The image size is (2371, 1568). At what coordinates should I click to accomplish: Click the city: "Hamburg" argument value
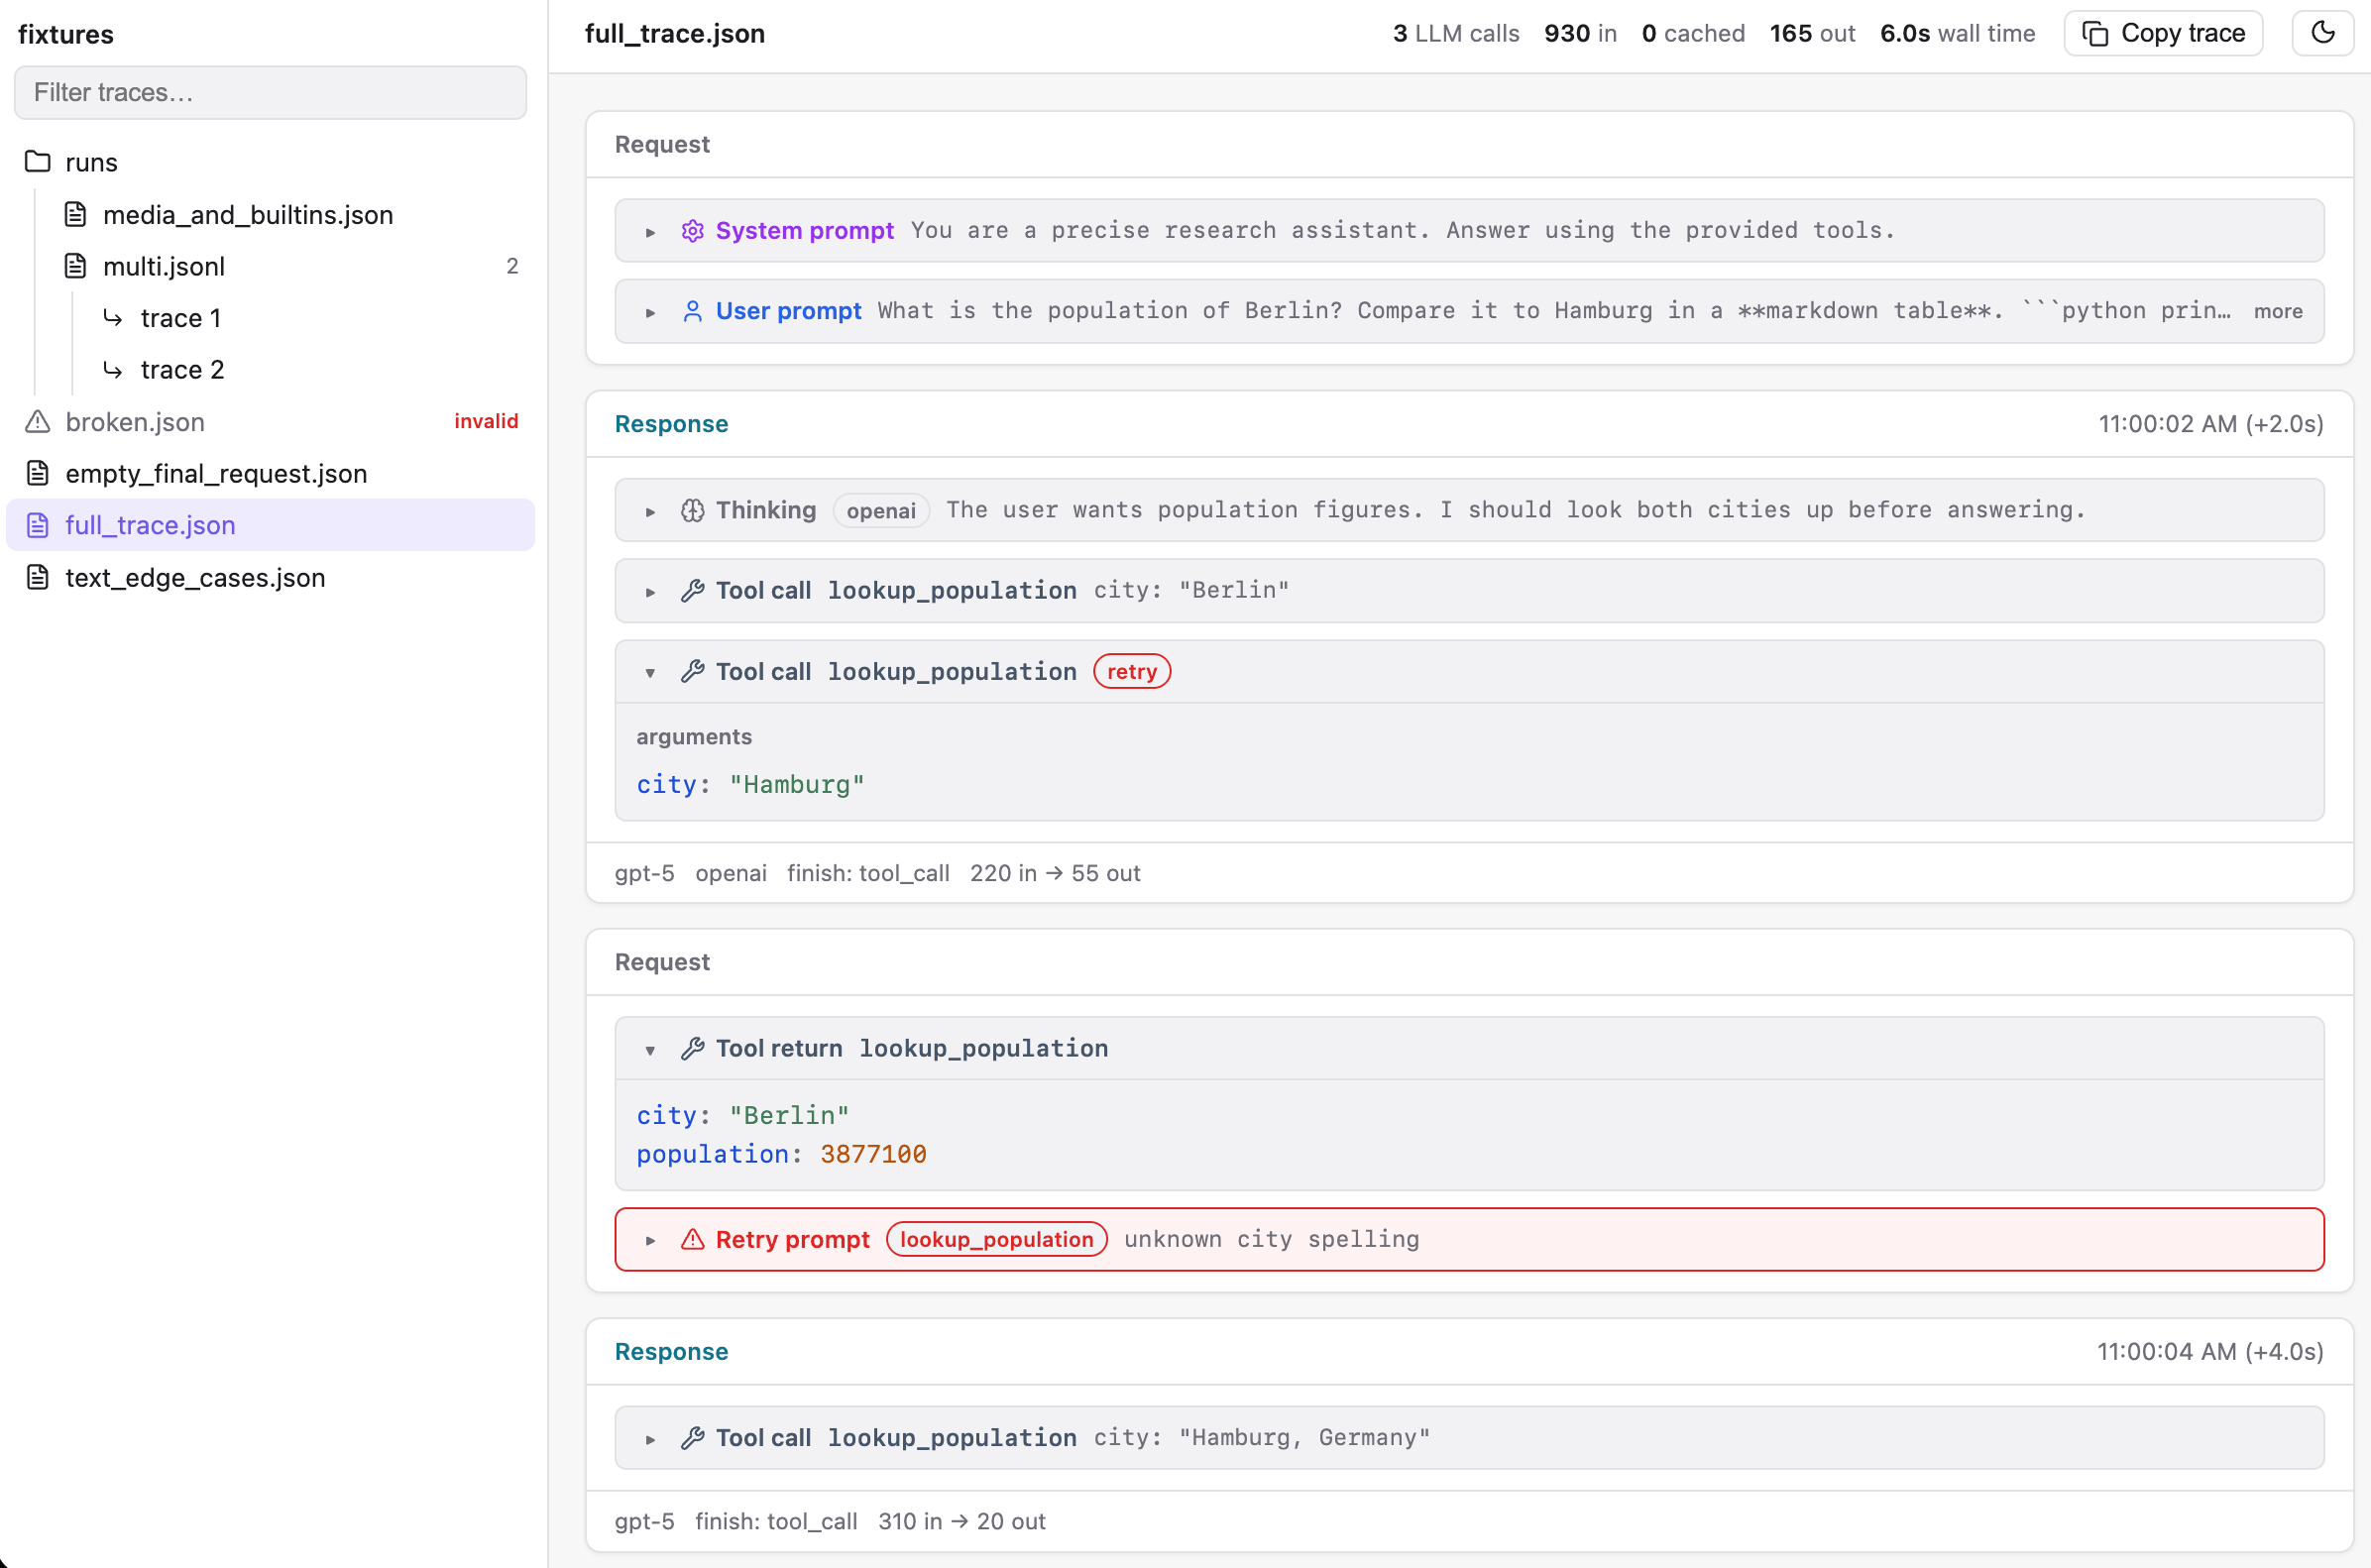pyautogui.click(x=796, y=785)
